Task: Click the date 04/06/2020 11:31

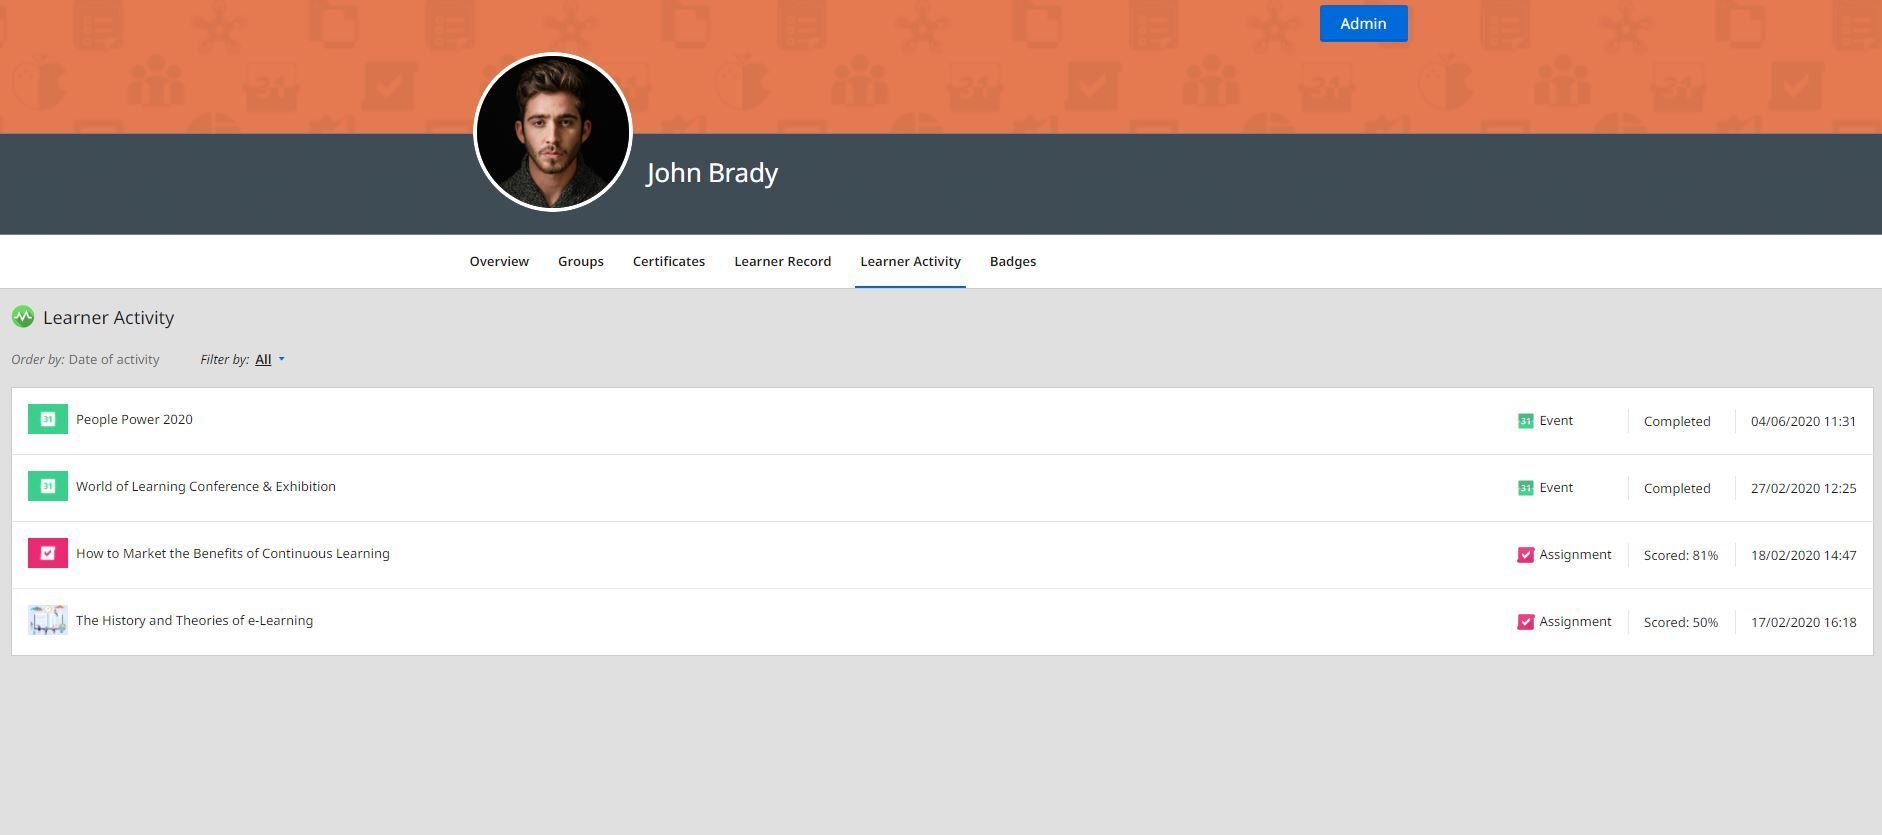Action: (x=1803, y=421)
